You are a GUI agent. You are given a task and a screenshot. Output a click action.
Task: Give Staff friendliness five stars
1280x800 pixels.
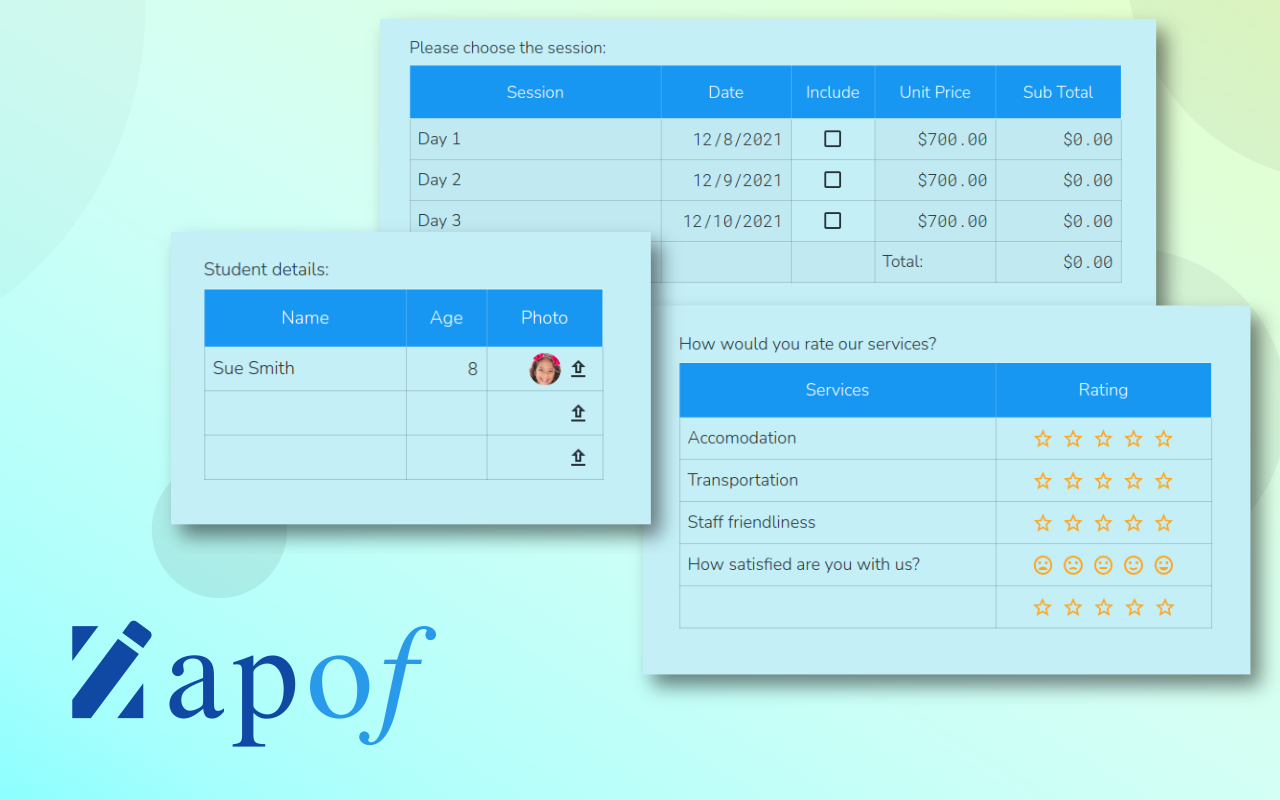1163,523
